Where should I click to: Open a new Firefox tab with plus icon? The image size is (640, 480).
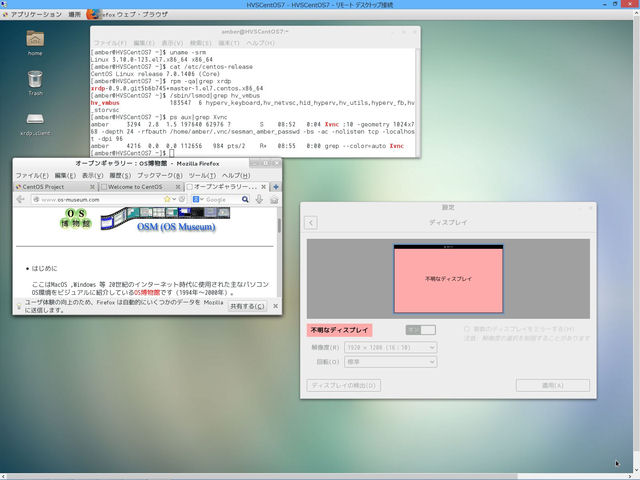pyautogui.click(x=276, y=187)
